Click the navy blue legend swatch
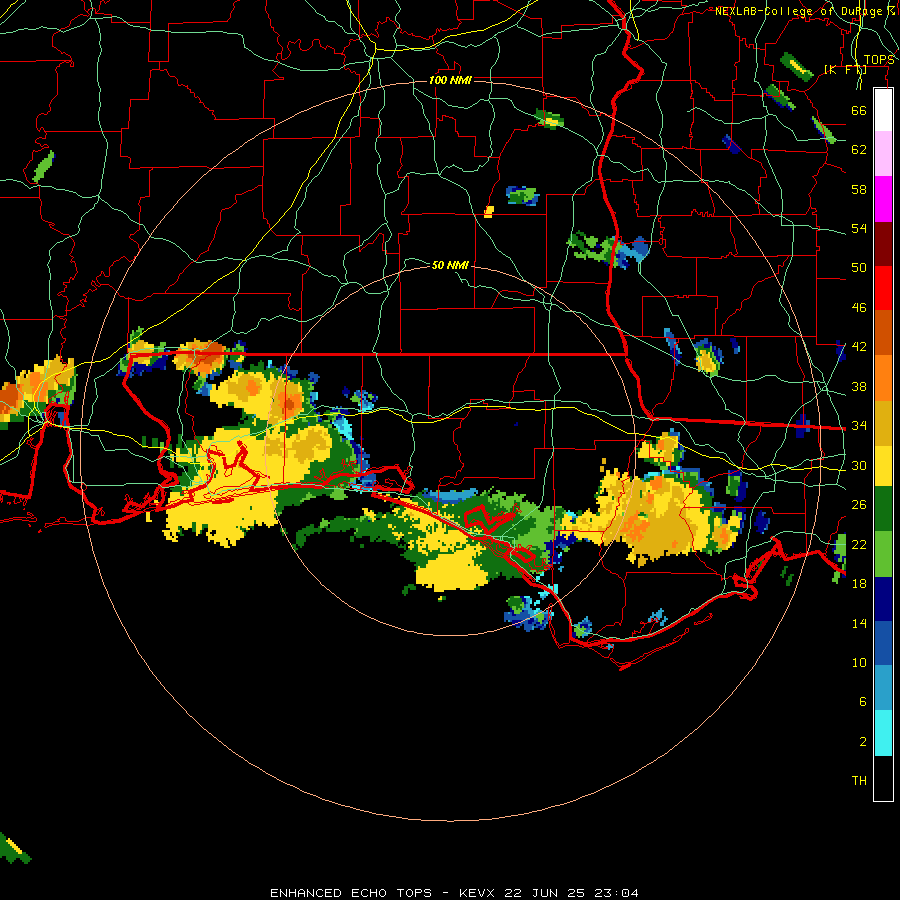 883,599
